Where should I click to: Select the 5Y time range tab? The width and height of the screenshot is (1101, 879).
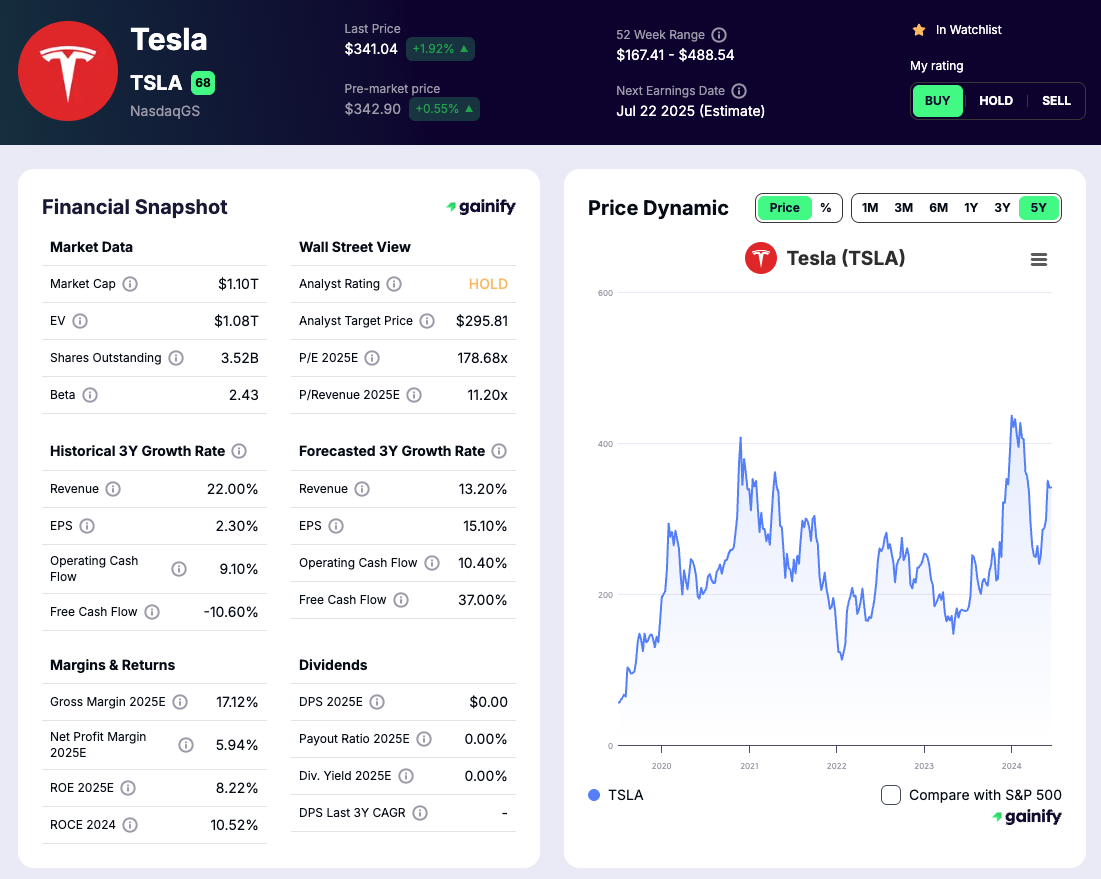point(1039,208)
